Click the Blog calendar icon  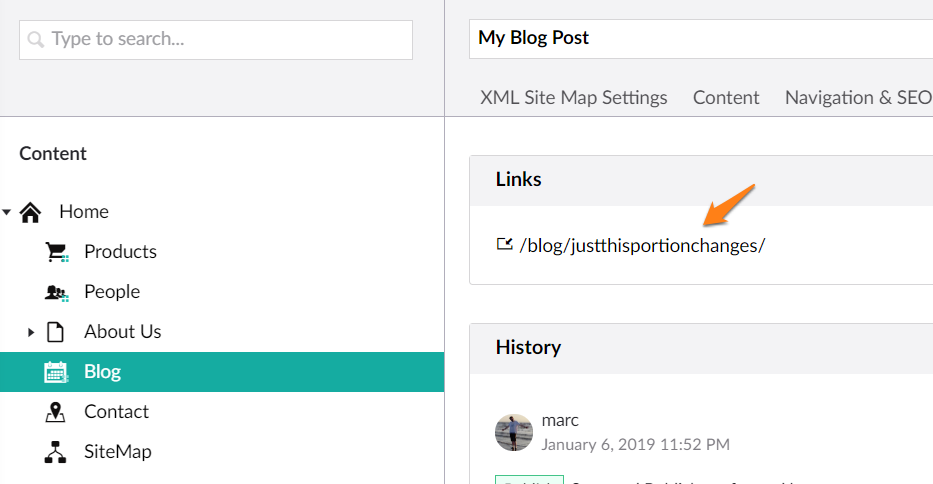coord(56,372)
